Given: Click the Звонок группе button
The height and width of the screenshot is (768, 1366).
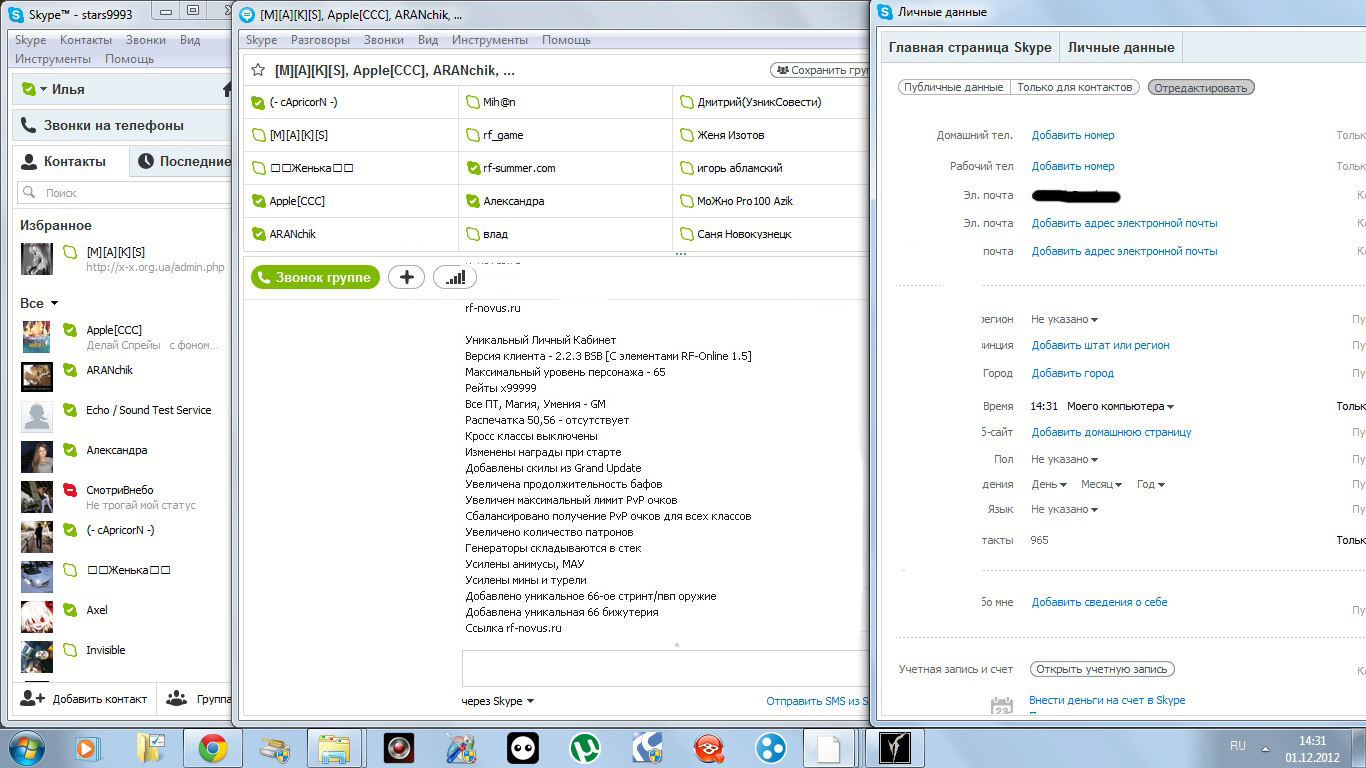Looking at the screenshot, I should point(315,278).
